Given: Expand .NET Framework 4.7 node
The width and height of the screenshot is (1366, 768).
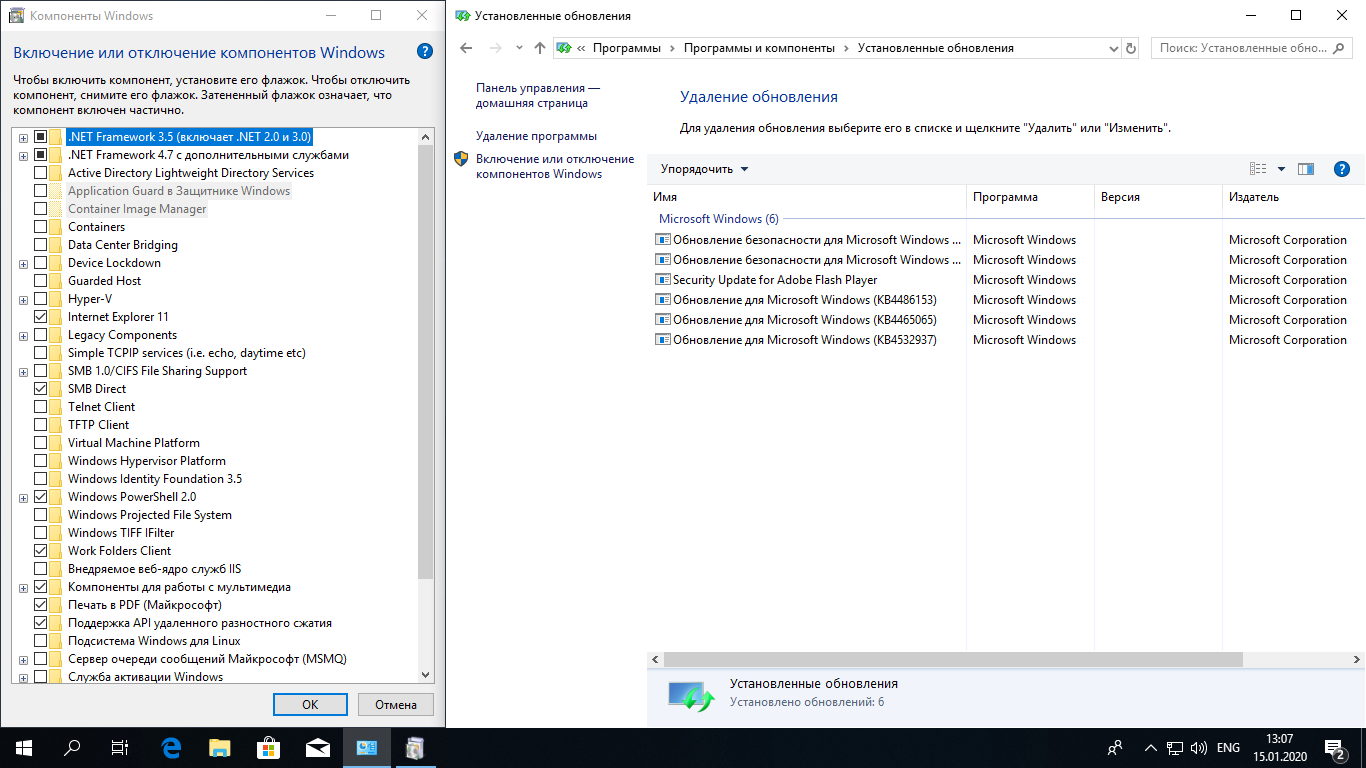Looking at the screenshot, I should [x=23, y=155].
